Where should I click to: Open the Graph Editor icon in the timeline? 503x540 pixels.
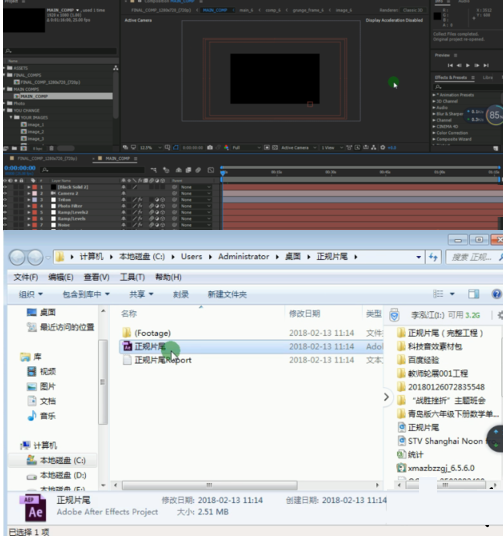click(x=211, y=170)
